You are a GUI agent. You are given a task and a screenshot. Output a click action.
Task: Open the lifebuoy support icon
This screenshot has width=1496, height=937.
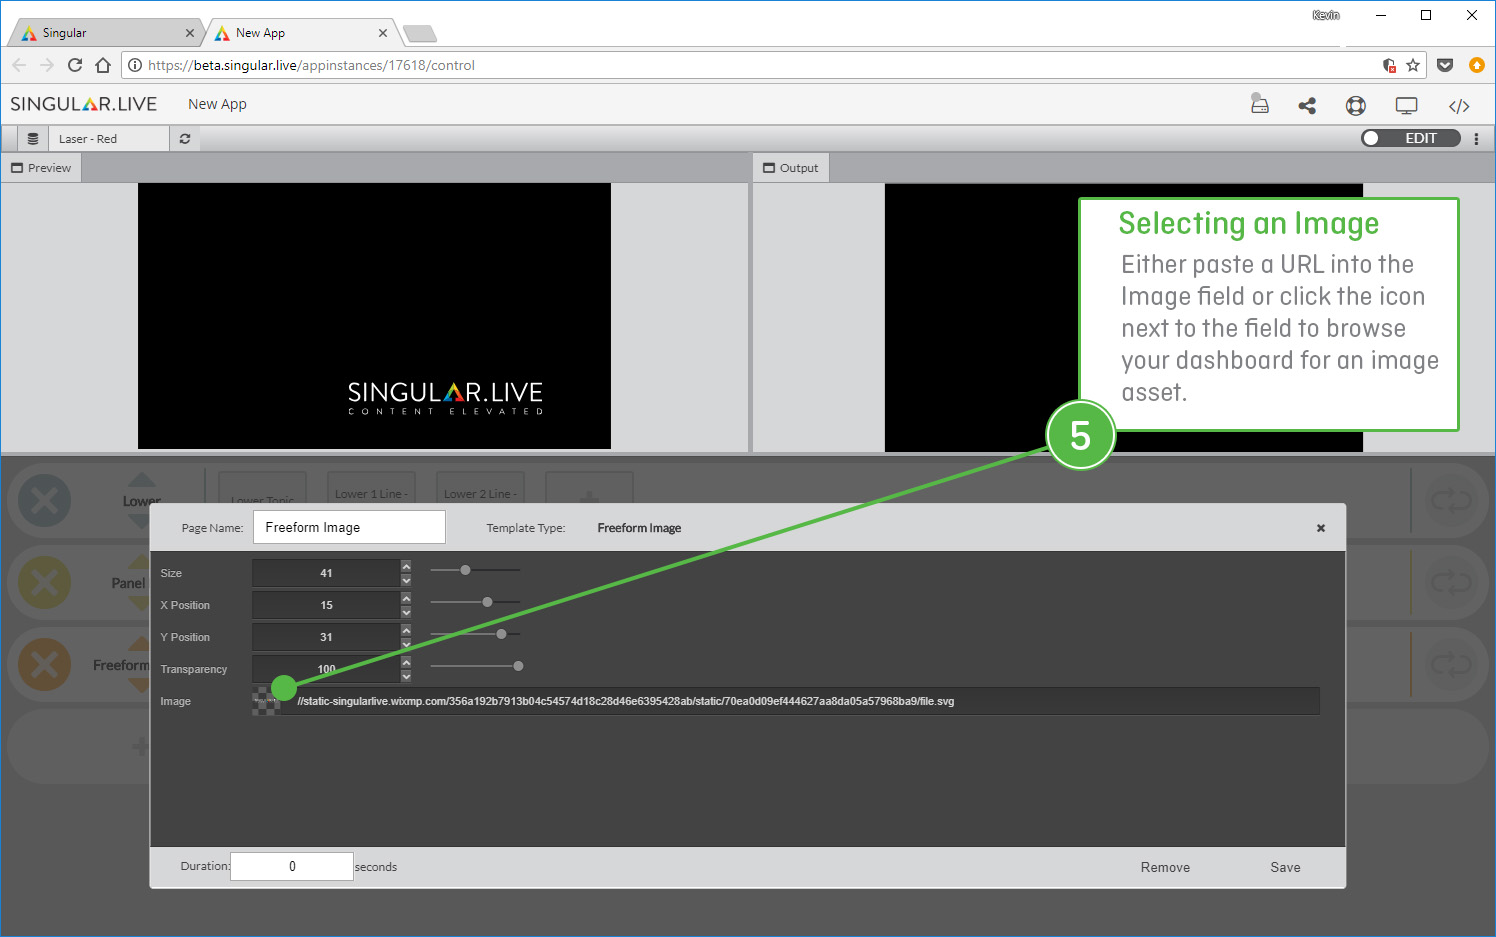coord(1356,105)
